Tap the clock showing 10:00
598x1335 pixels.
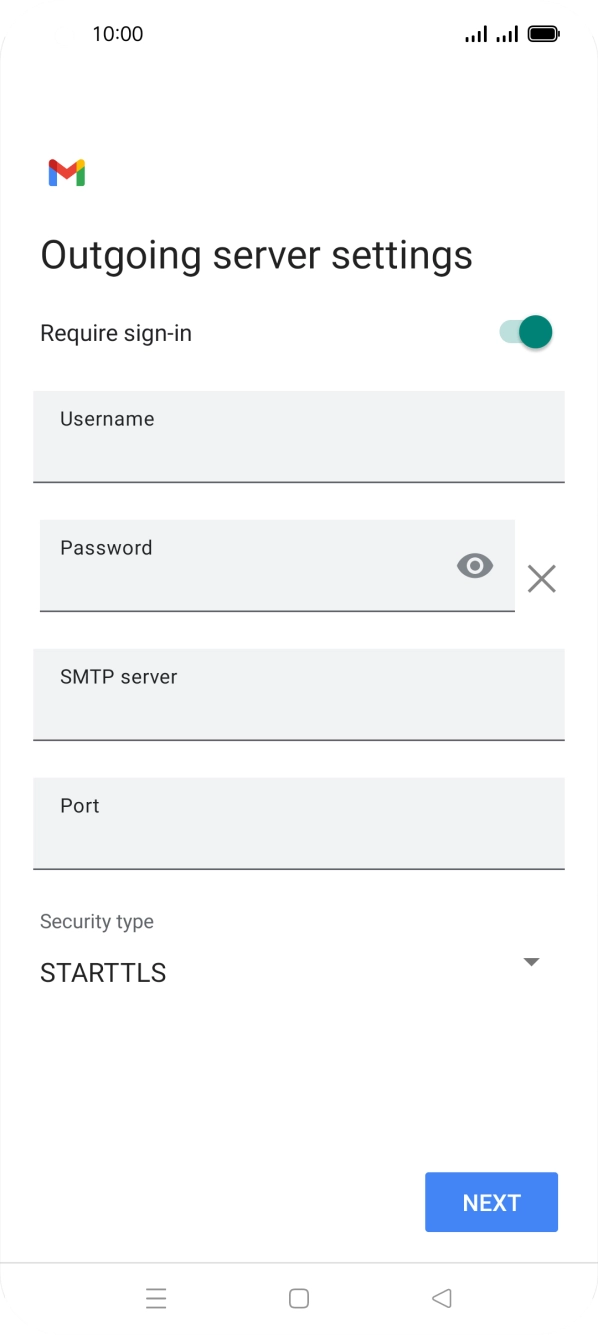[x=119, y=33]
